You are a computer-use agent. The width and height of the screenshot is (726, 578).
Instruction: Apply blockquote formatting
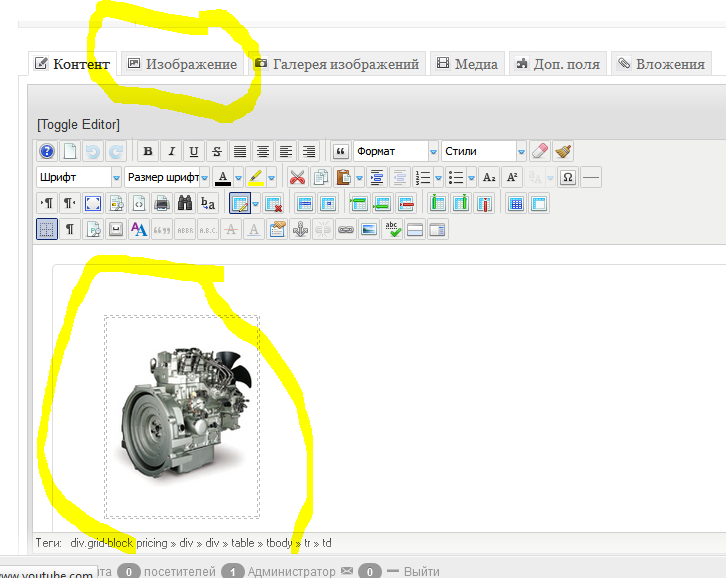[x=340, y=151]
